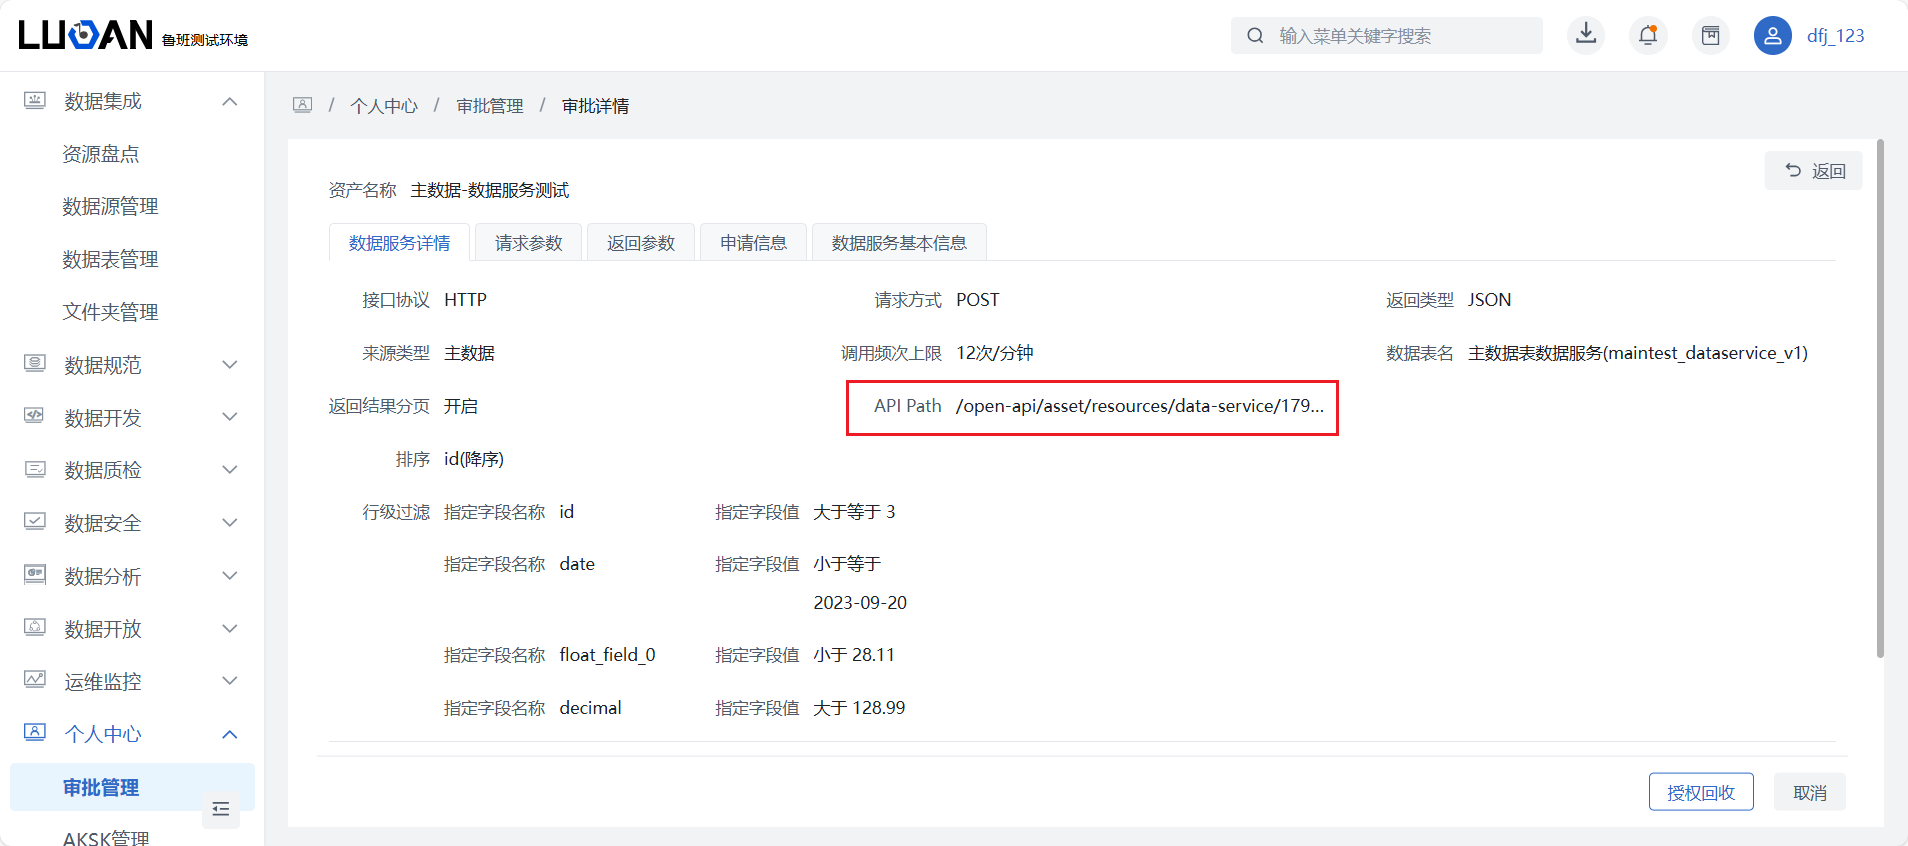The image size is (1908, 846).
Task: Expand the 数据开发 menu section
Action: [230, 417]
